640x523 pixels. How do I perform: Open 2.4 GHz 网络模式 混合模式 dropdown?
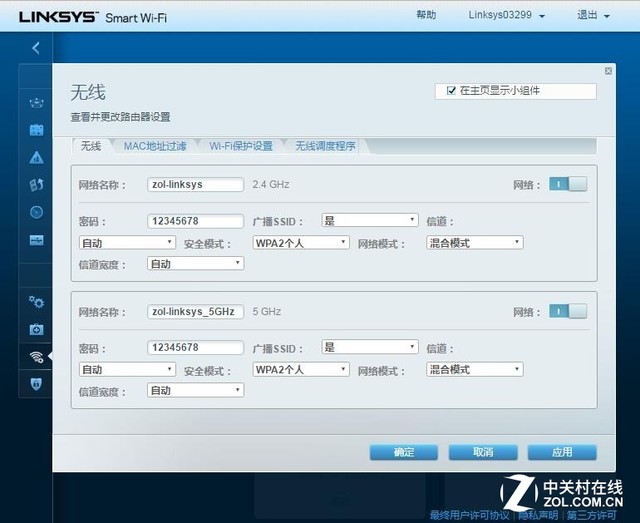point(475,243)
